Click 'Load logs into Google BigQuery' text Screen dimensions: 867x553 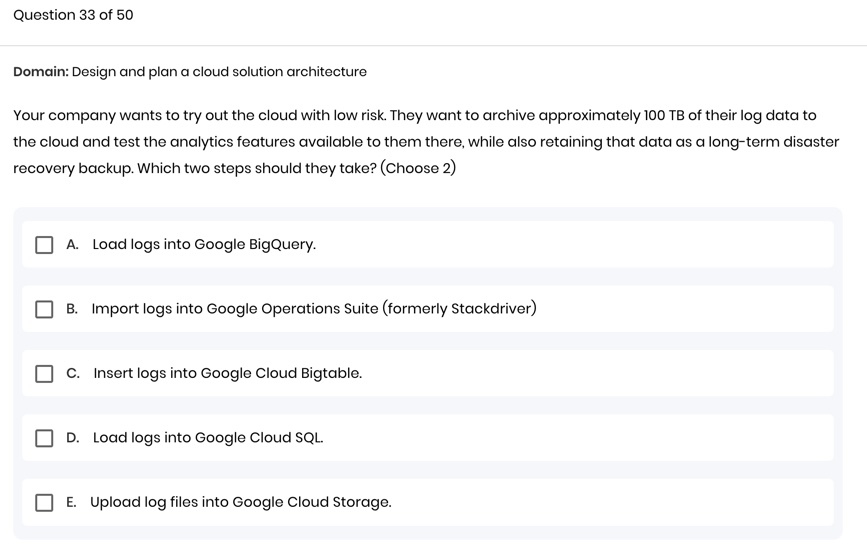pos(204,245)
